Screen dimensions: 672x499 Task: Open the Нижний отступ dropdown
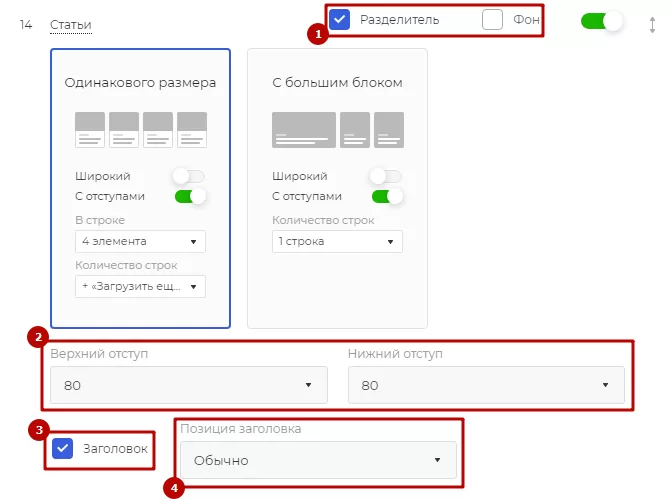point(486,385)
